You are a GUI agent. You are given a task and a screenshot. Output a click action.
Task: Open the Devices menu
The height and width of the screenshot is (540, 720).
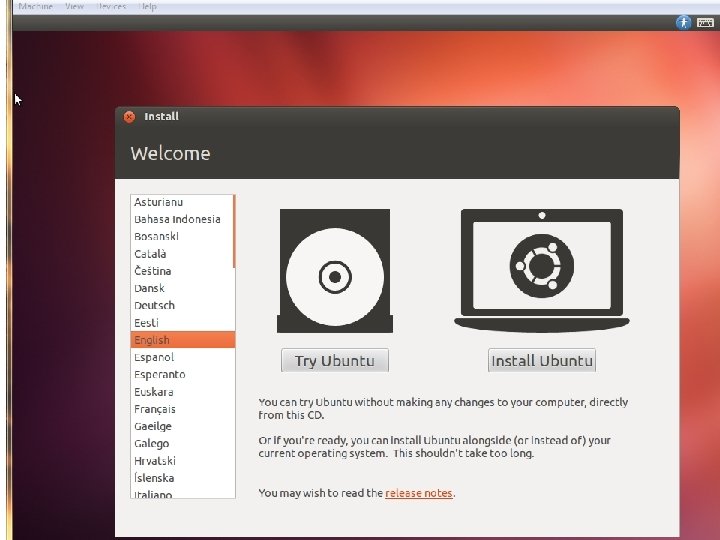point(112,6)
